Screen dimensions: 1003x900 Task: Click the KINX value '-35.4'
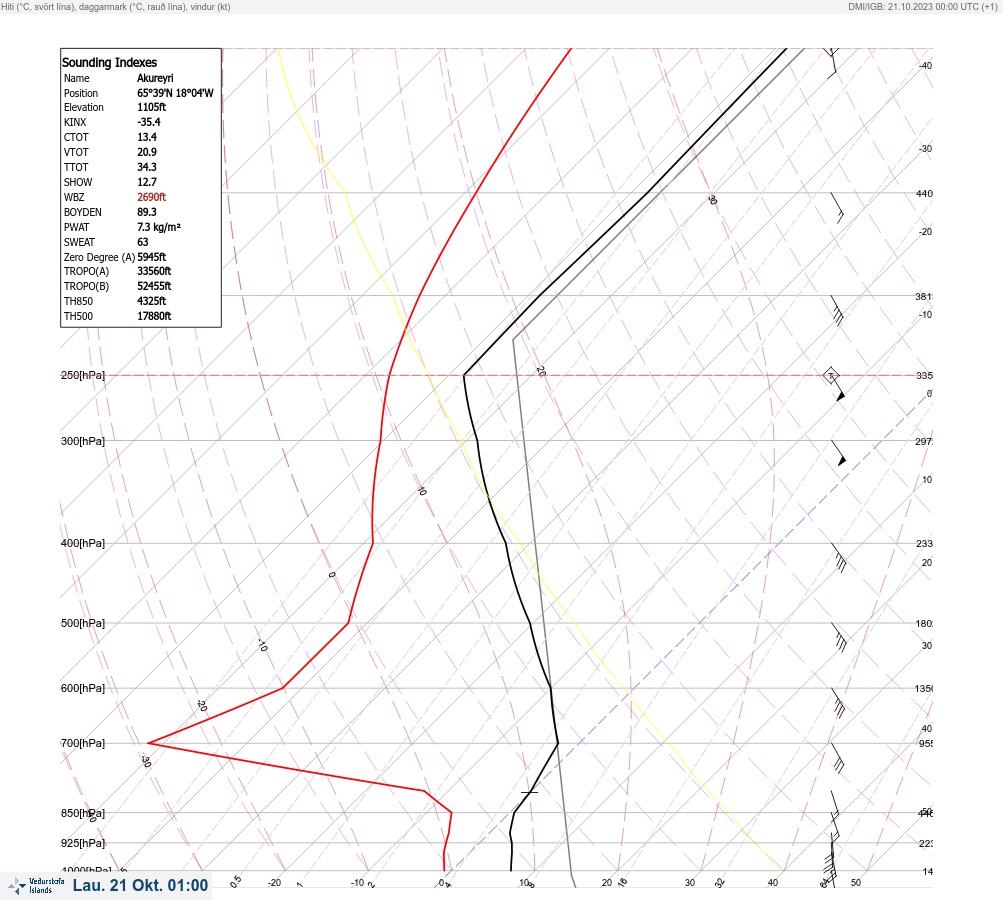coord(148,122)
